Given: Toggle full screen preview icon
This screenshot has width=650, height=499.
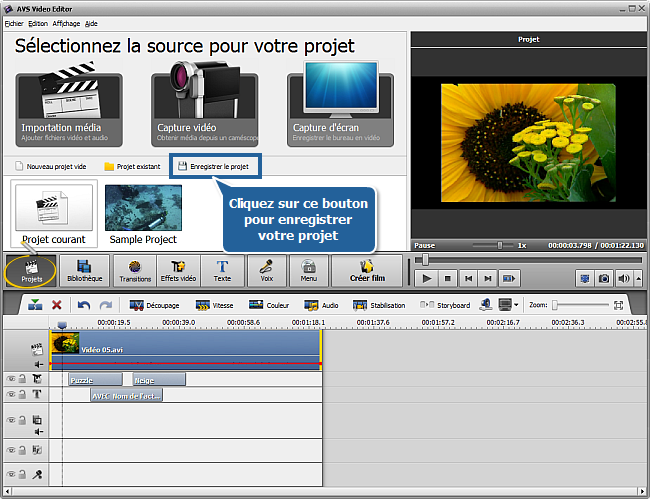Looking at the screenshot, I should (x=585, y=279).
